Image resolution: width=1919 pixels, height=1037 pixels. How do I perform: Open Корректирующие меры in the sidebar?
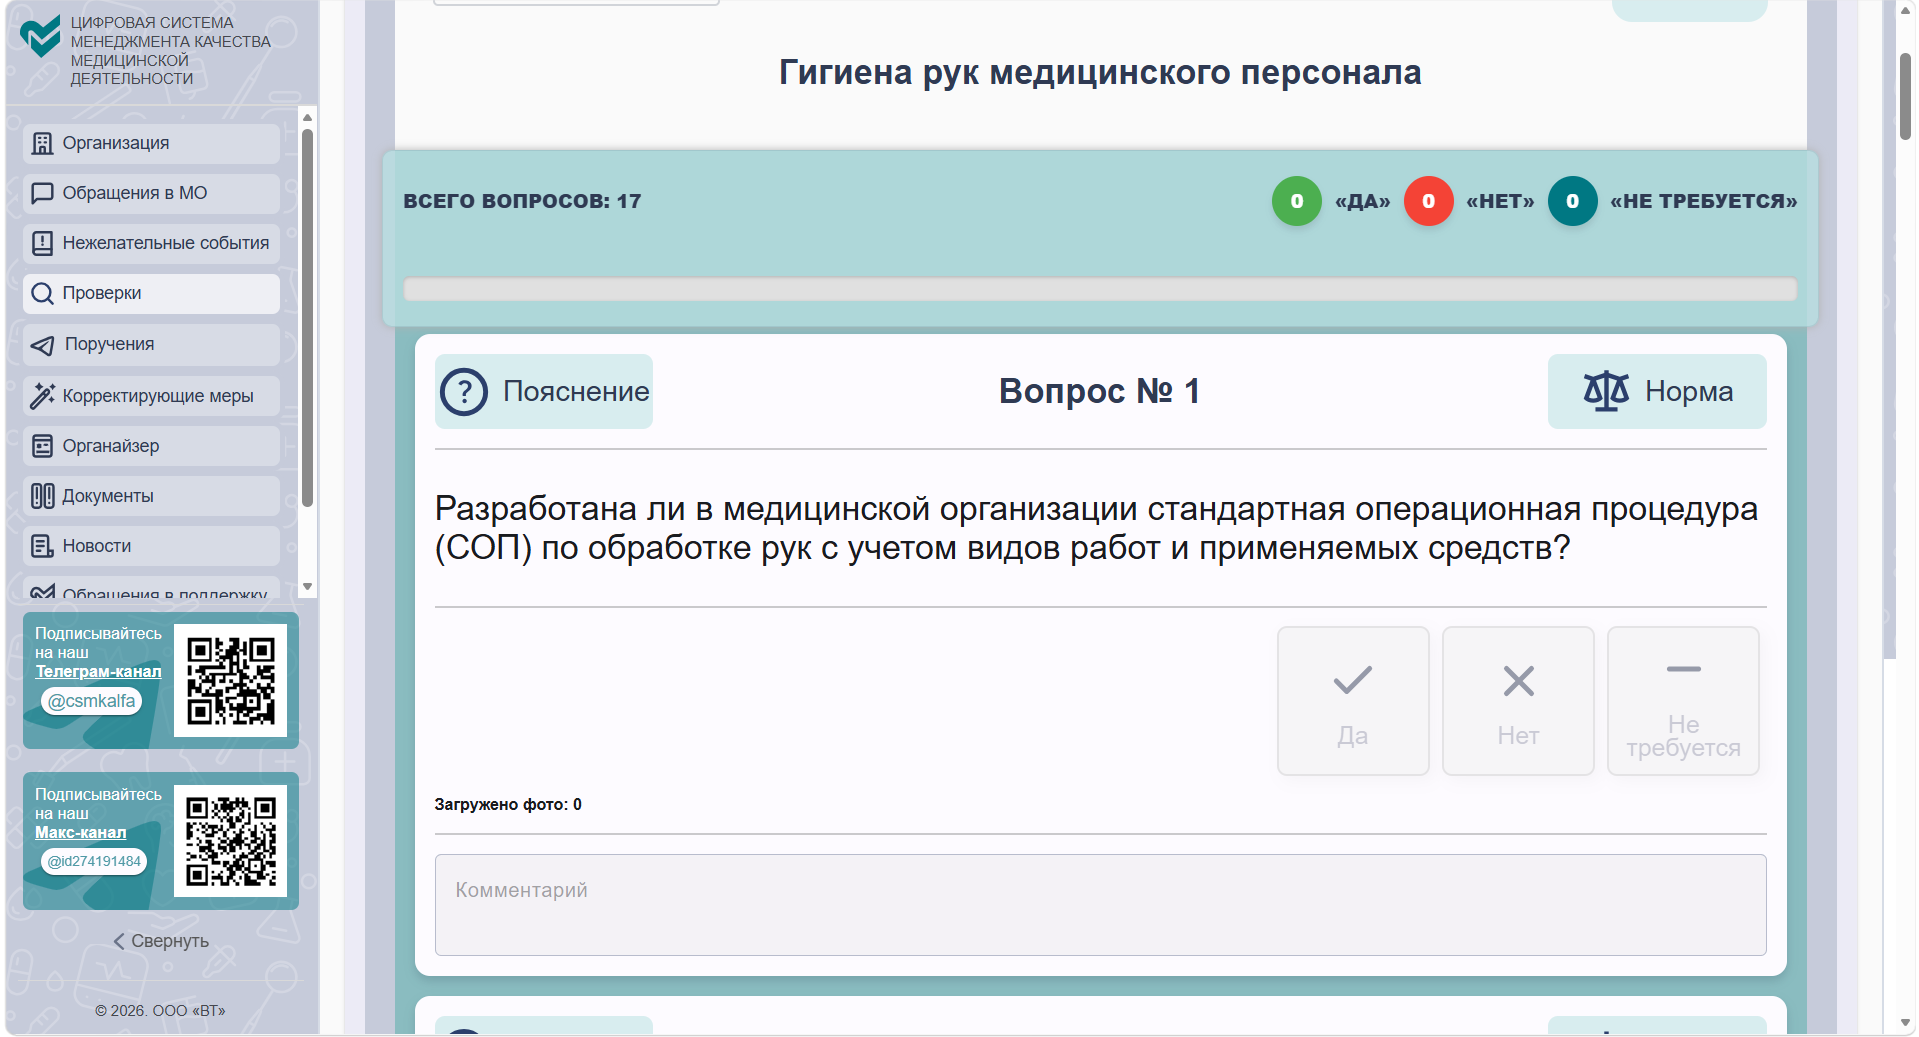point(151,396)
